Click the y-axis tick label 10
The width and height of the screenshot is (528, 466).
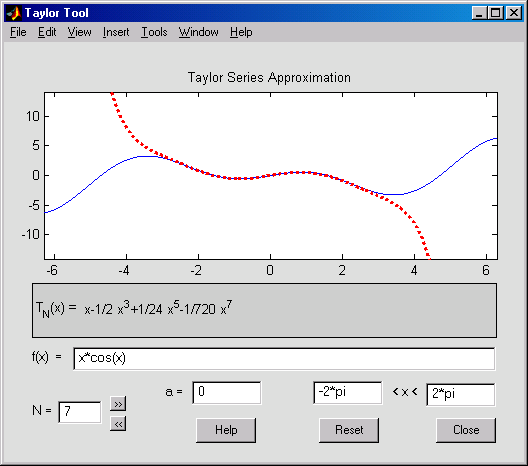(33, 116)
